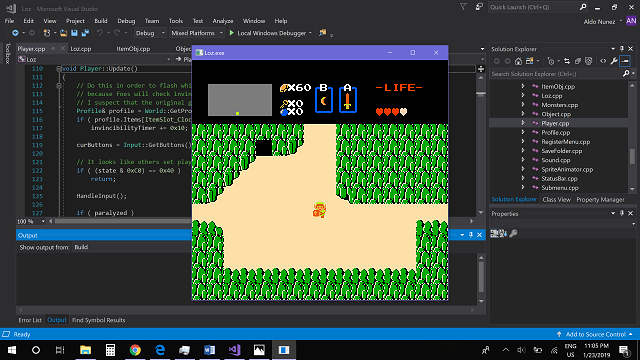Open the 100 % zoom dropdown
The image size is (640, 360).
pos(31,221)
